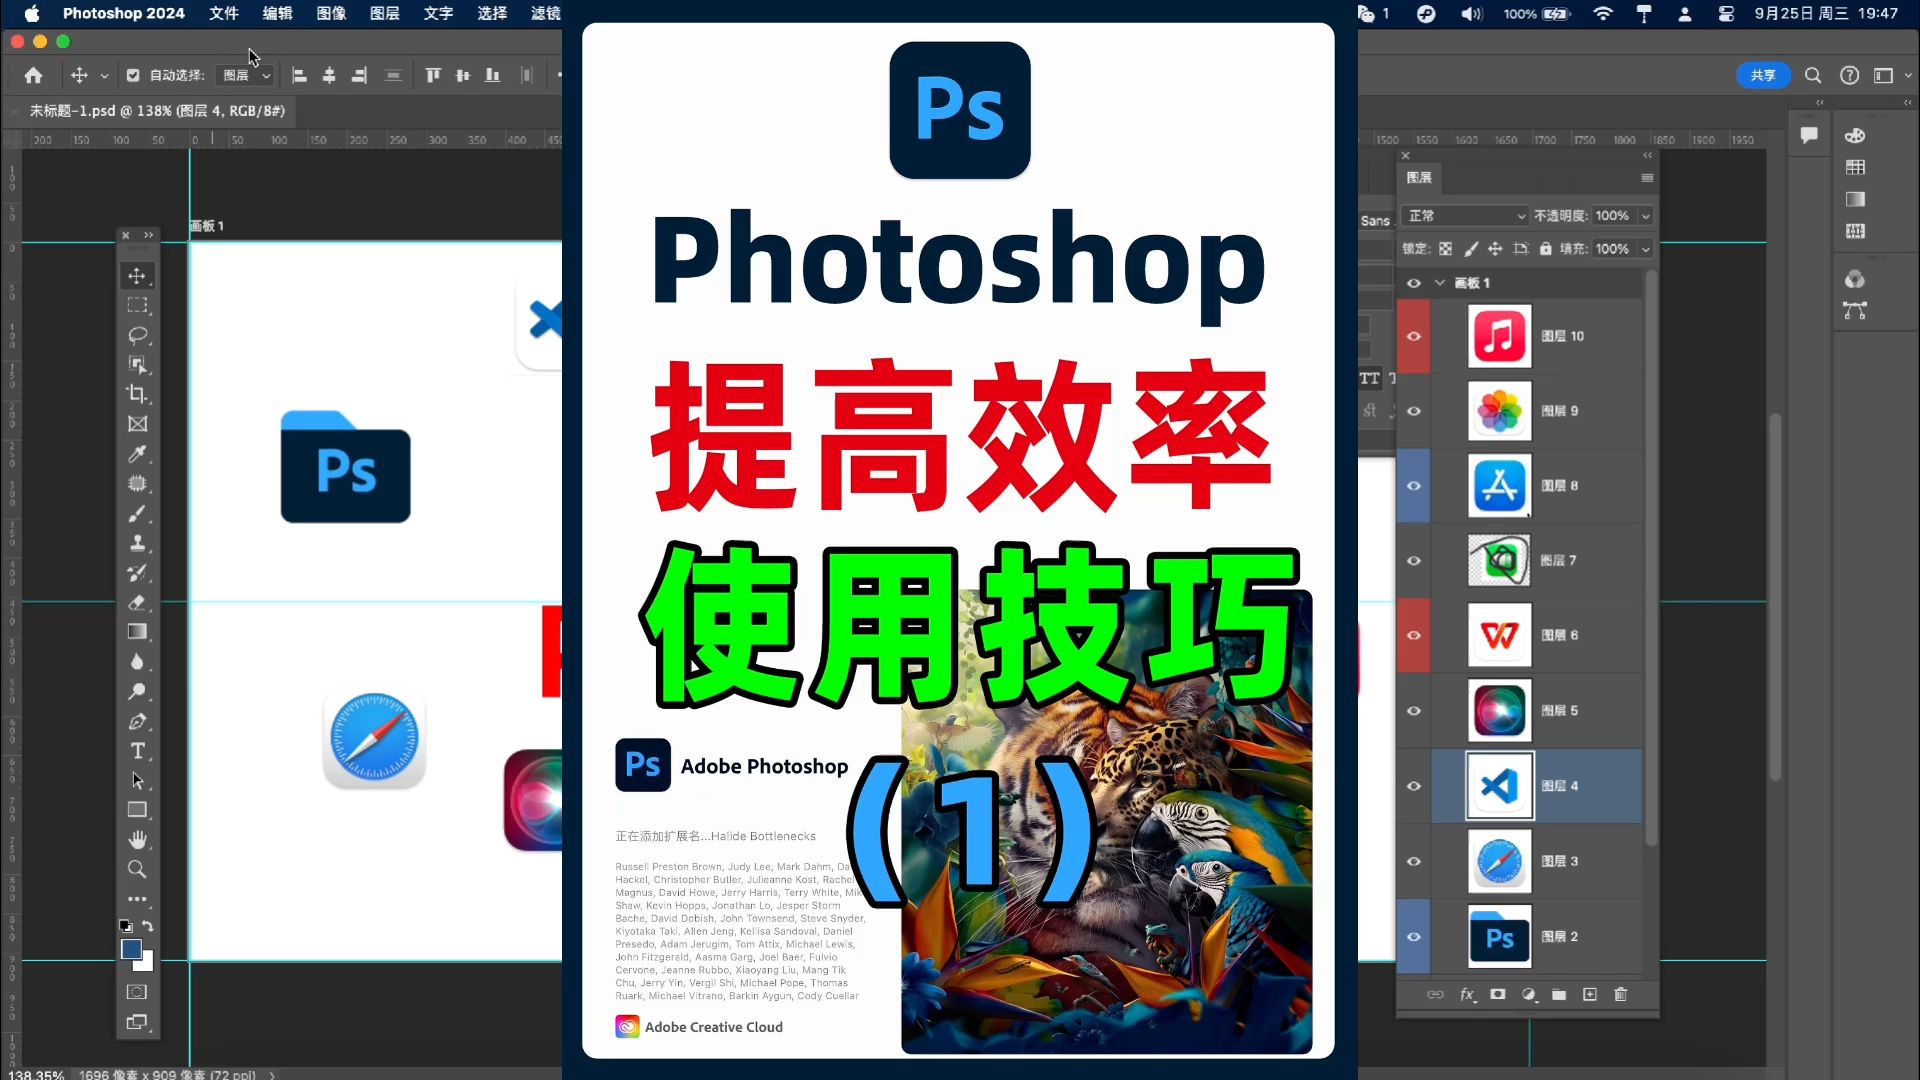Select the Lasso tool
The width and height of the screenshot is (1920, 1080).
(x=137, y=335)
